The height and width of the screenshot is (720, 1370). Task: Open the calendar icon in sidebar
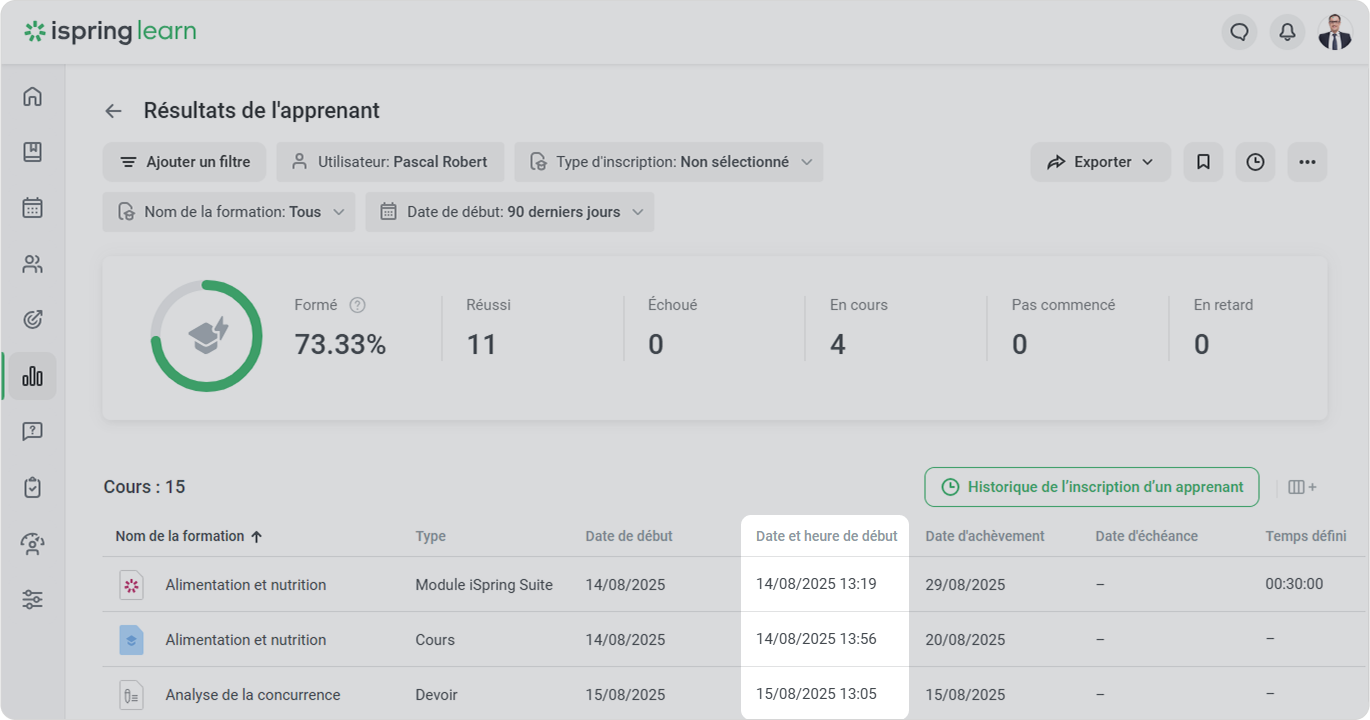tap(32, 208)
